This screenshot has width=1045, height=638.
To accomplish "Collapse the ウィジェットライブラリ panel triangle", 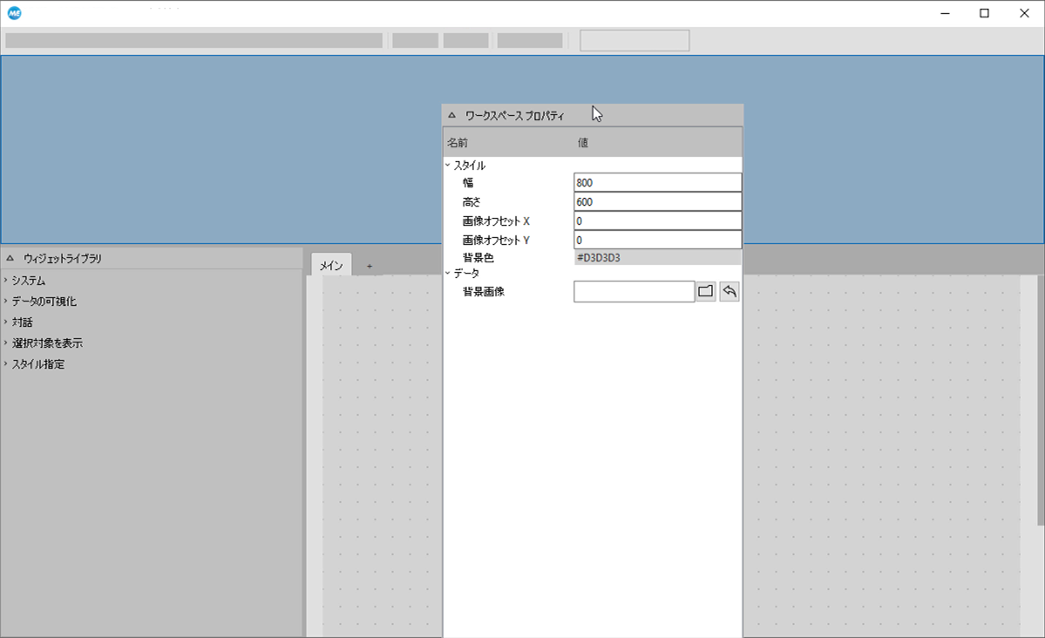I will click(x=10, y=258).
